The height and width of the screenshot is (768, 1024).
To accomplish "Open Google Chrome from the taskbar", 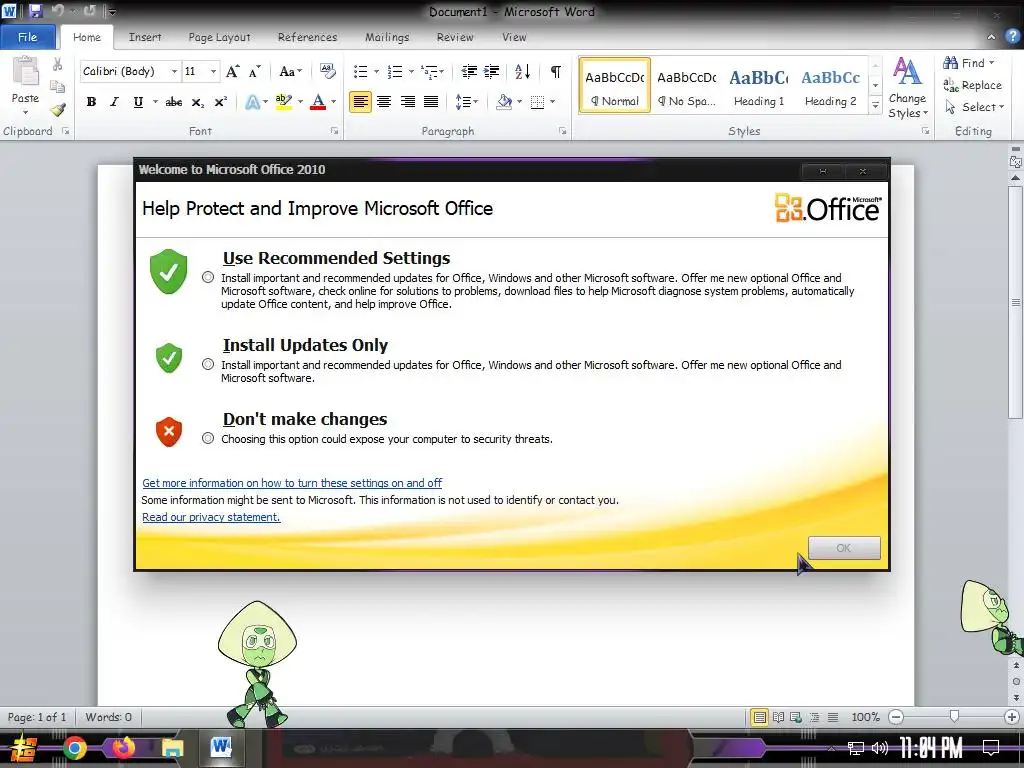I will (x=74, y=748).
